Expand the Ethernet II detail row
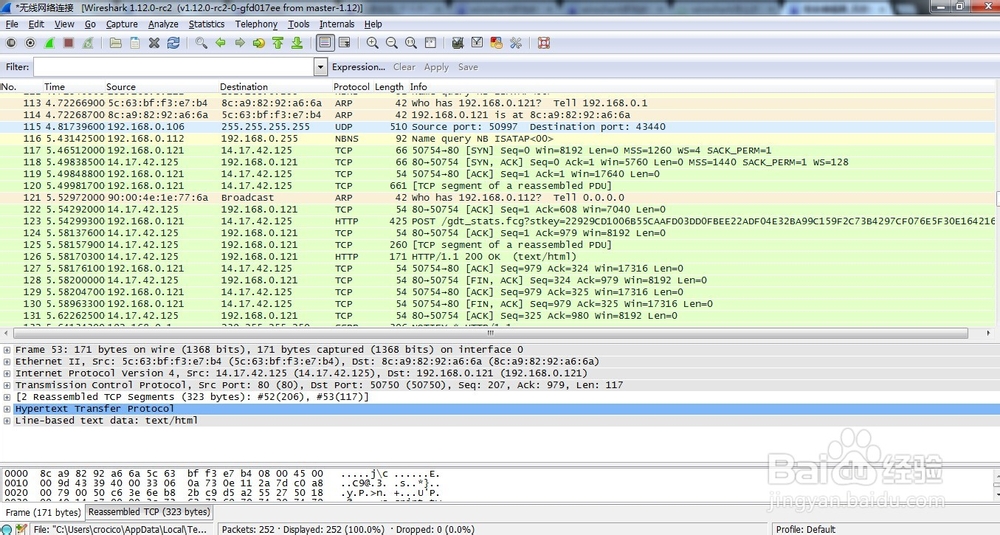Viewport: 1000px width, 535px height. coord(7,362)
